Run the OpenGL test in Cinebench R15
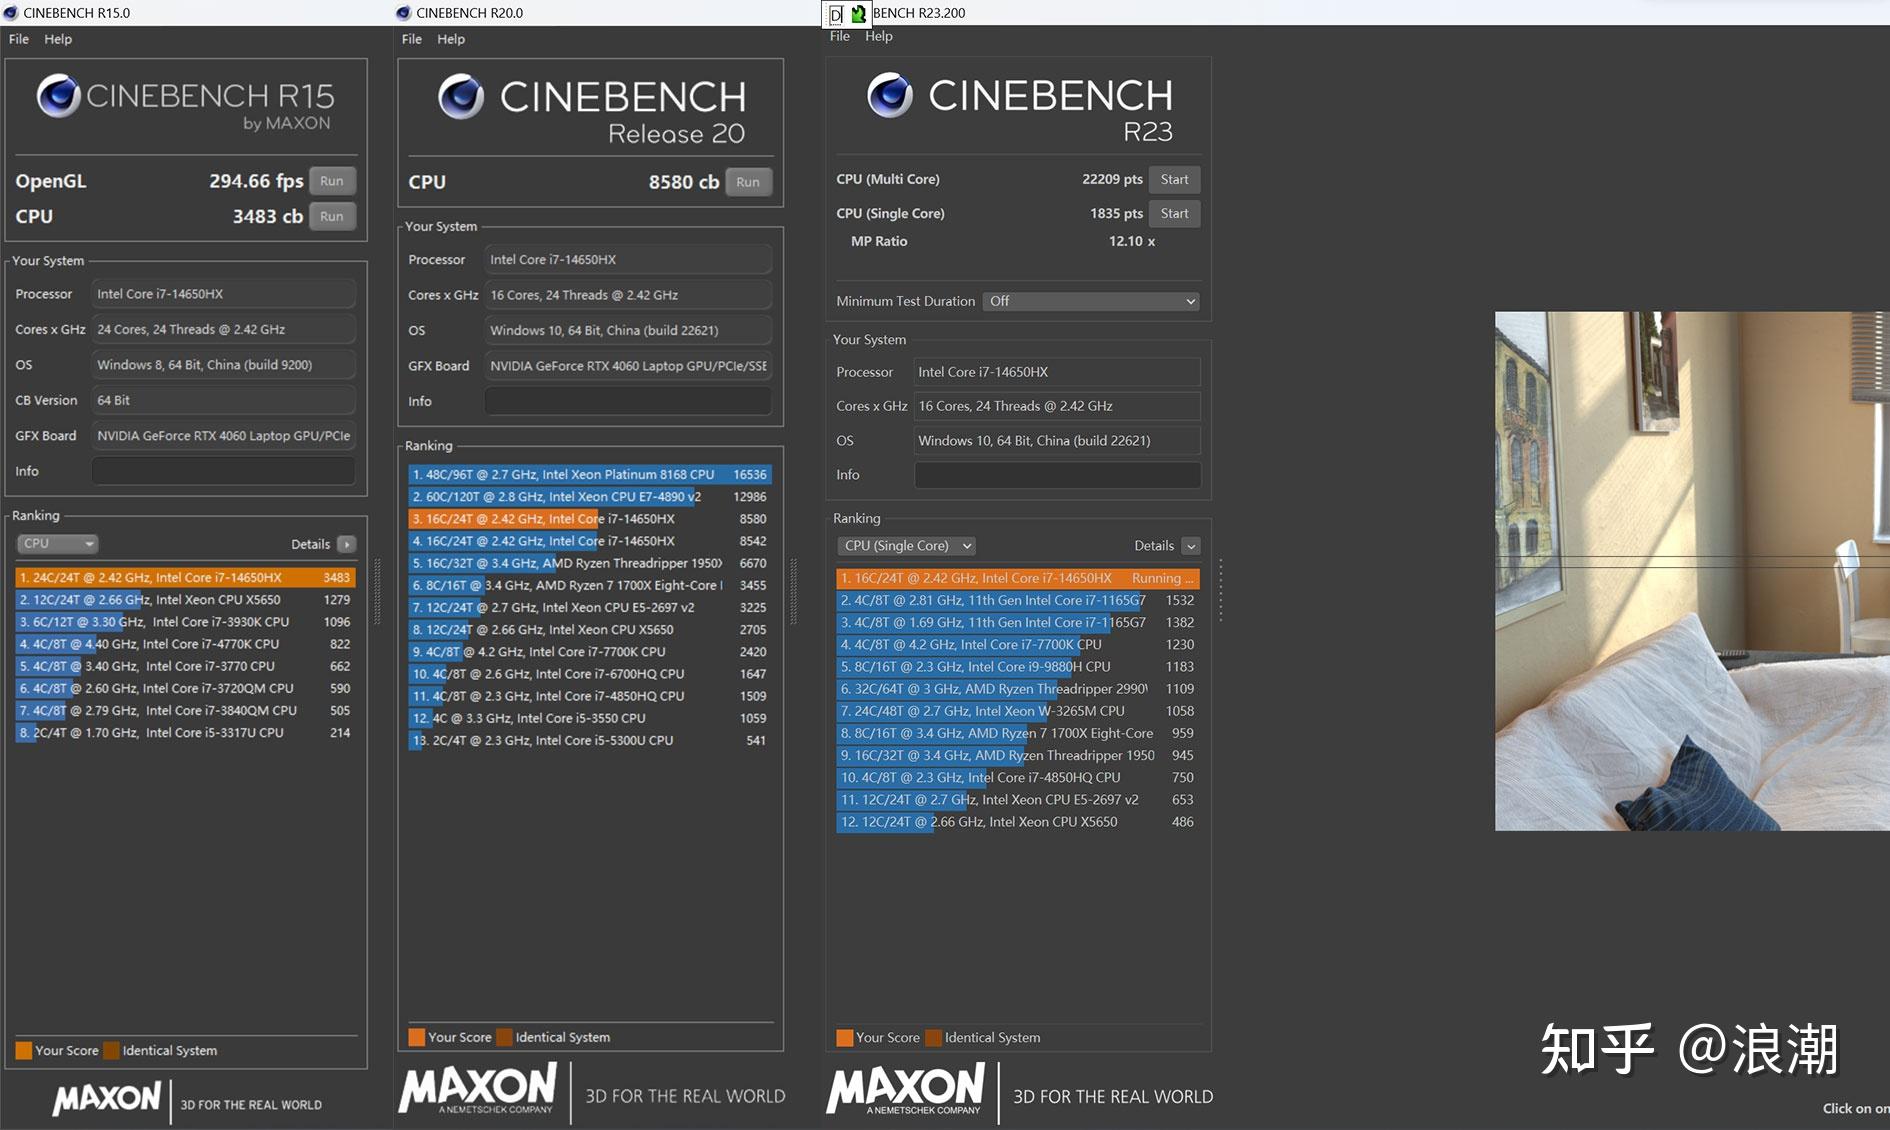The image size is (1890, 1130). click(332, 181)
